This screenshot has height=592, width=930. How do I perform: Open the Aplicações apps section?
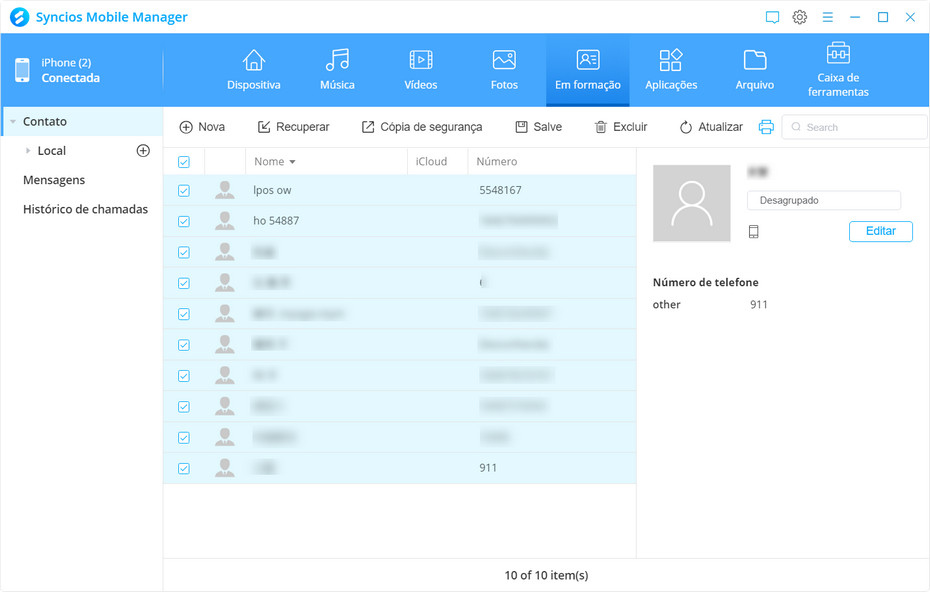pyautogui.click(x=671, y=70)
